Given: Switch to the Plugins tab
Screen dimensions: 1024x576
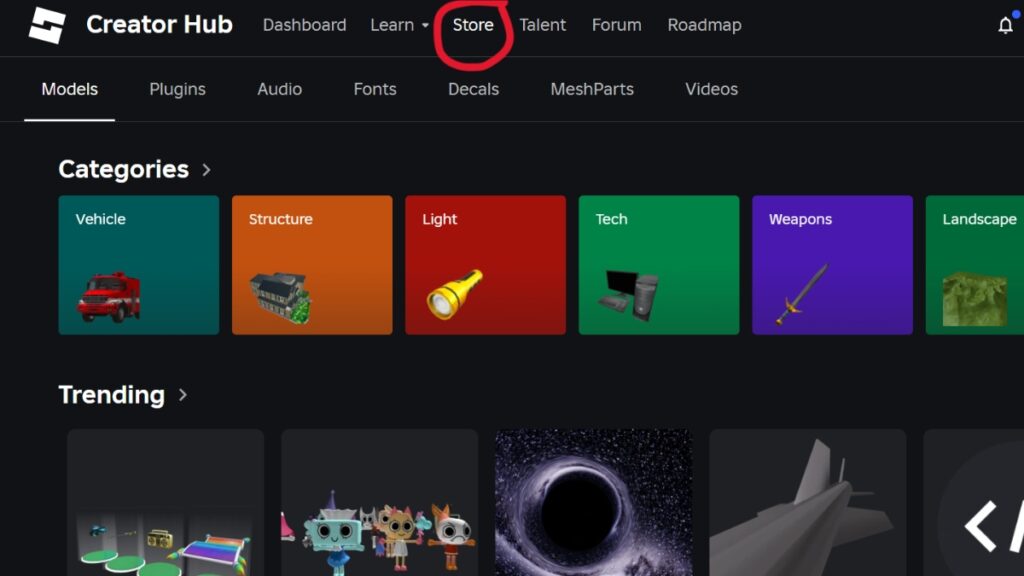Looking at the screenshot, I should (x=177, y=89).
